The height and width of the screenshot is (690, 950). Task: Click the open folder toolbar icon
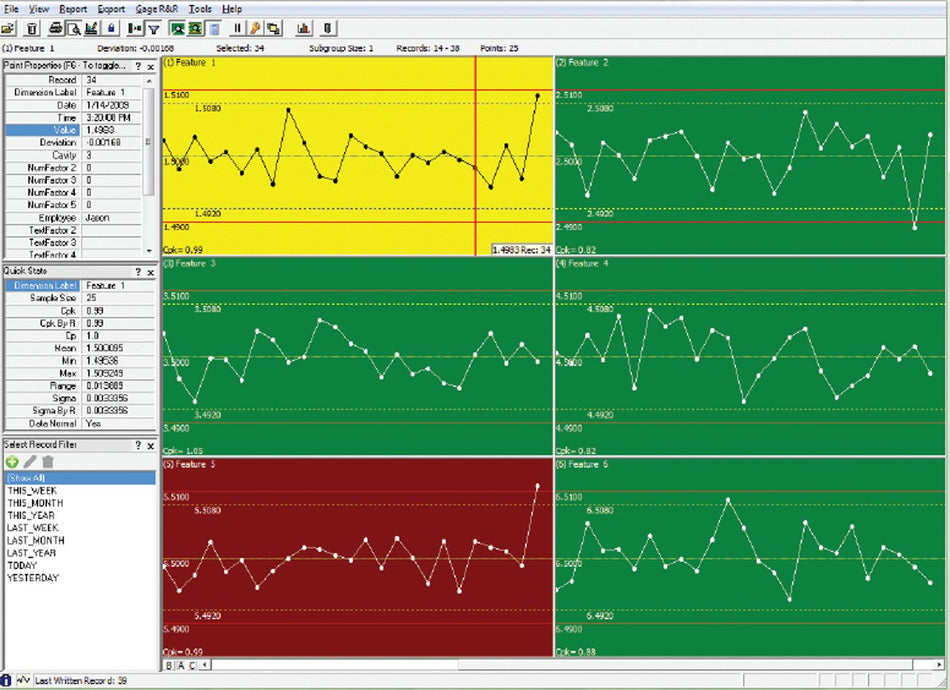click(x=8, y=28)
